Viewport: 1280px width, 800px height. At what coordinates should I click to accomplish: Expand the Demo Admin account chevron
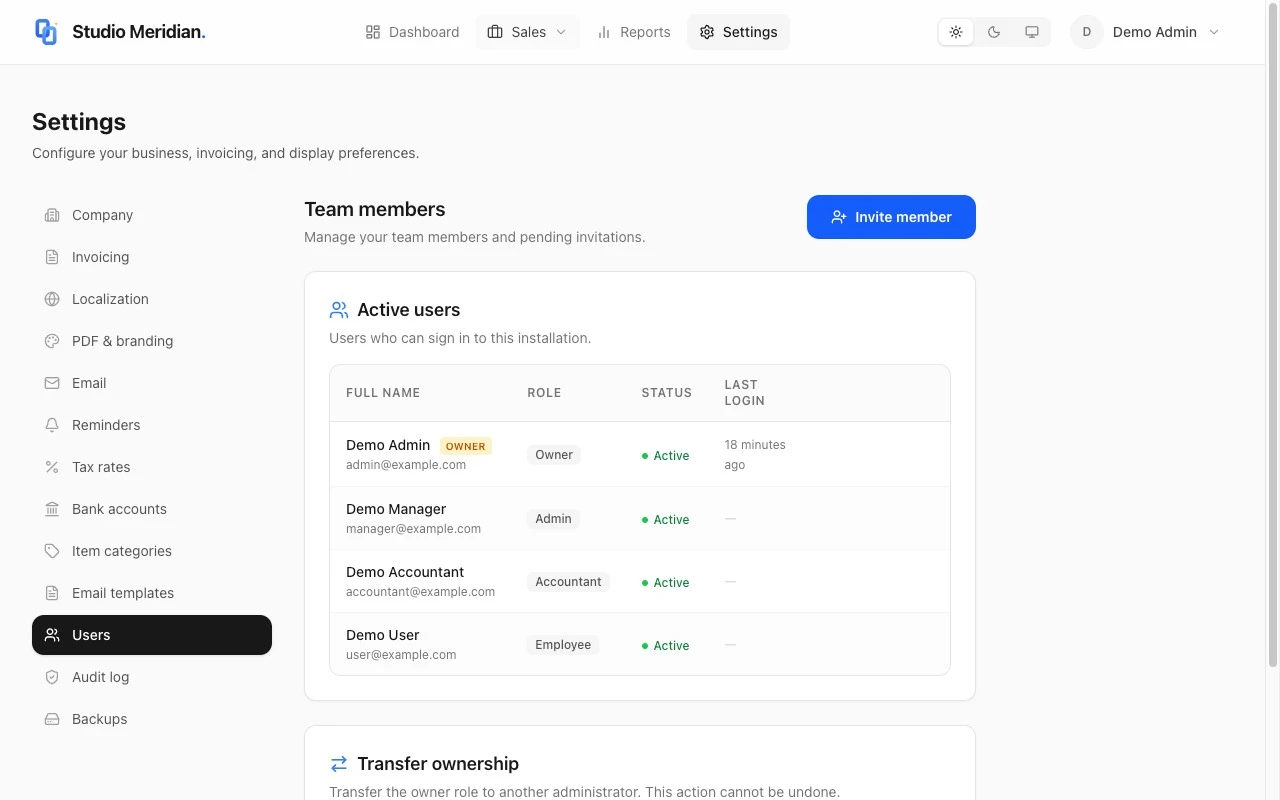(x=1214, y=32)
